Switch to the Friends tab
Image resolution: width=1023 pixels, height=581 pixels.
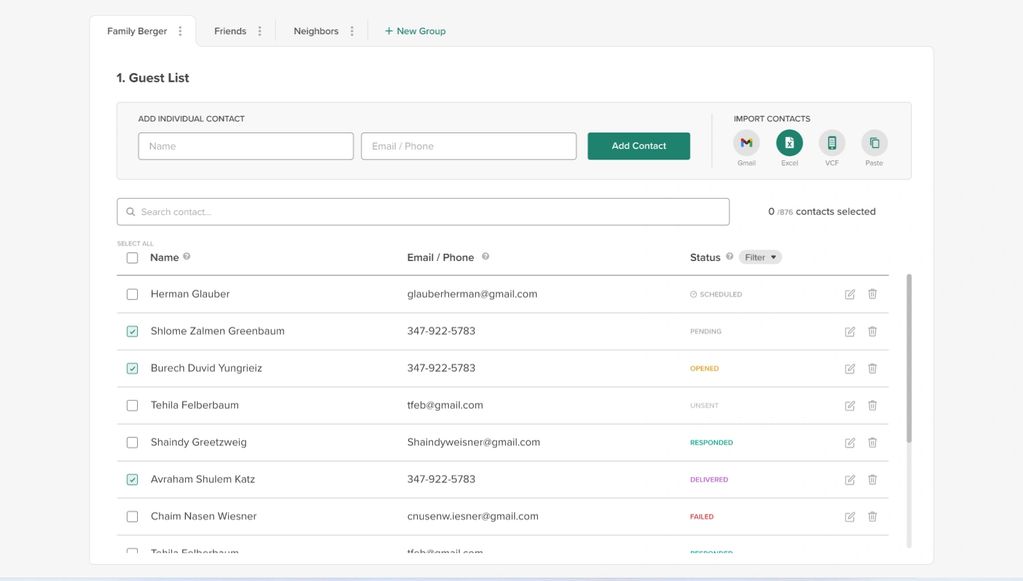[x=230, y=31]
